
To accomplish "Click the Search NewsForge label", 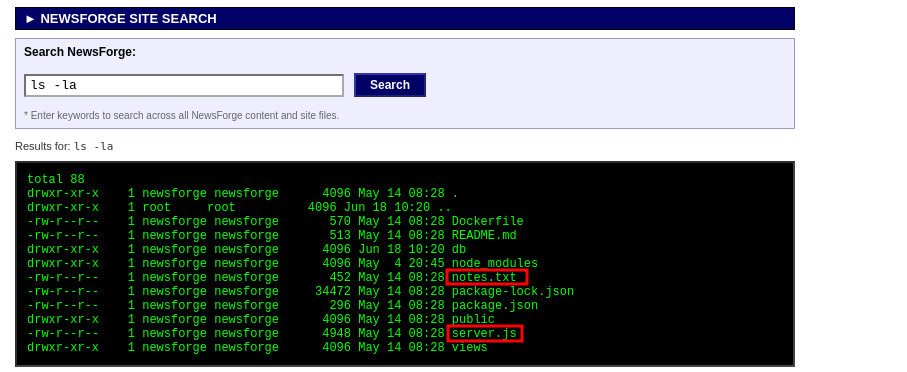I will [x=80, y=52].
